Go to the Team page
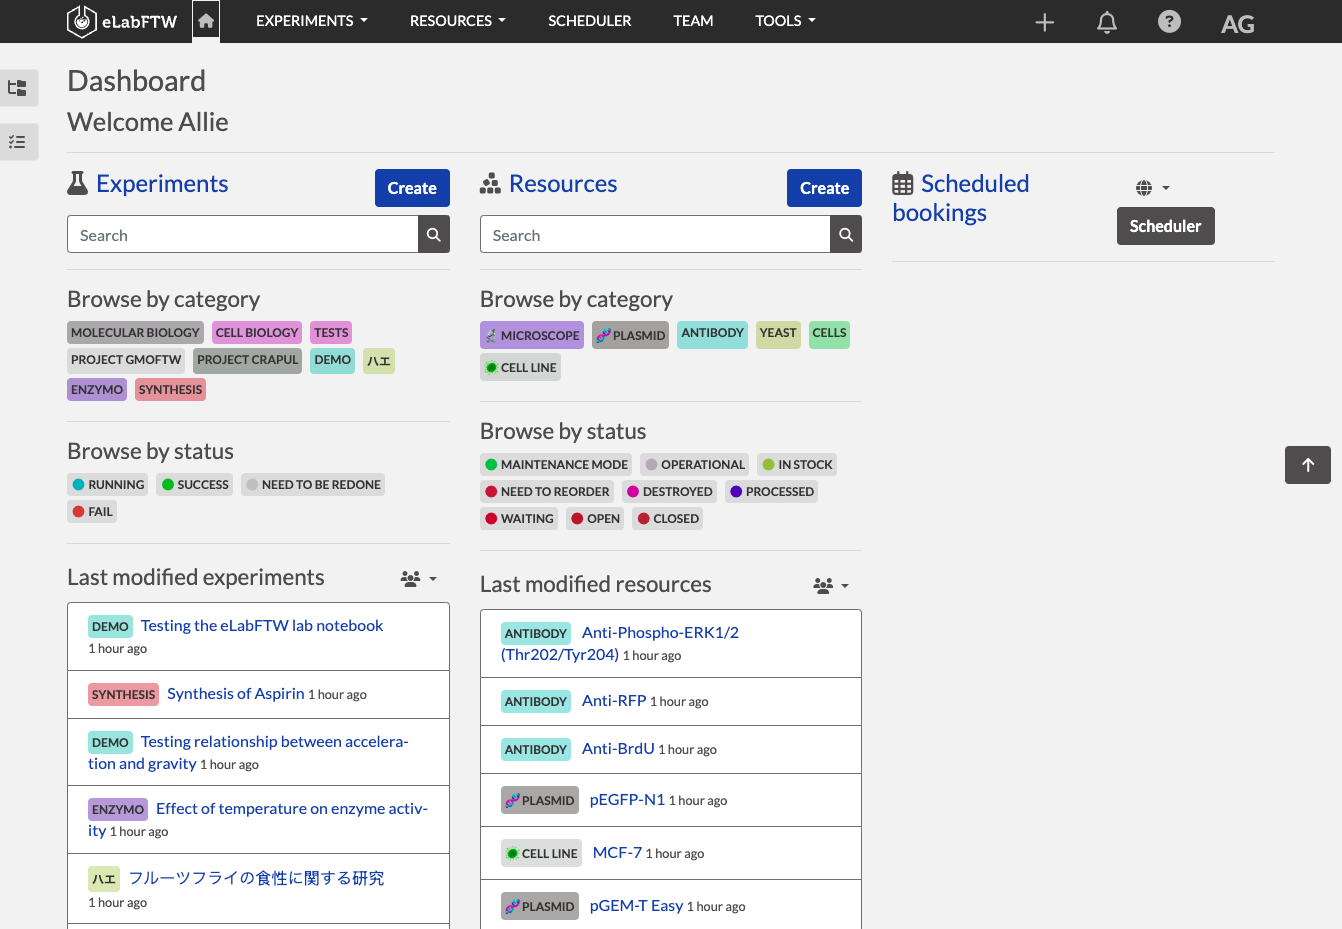Viewport: 1342px width, 929px height. [693, 21]
